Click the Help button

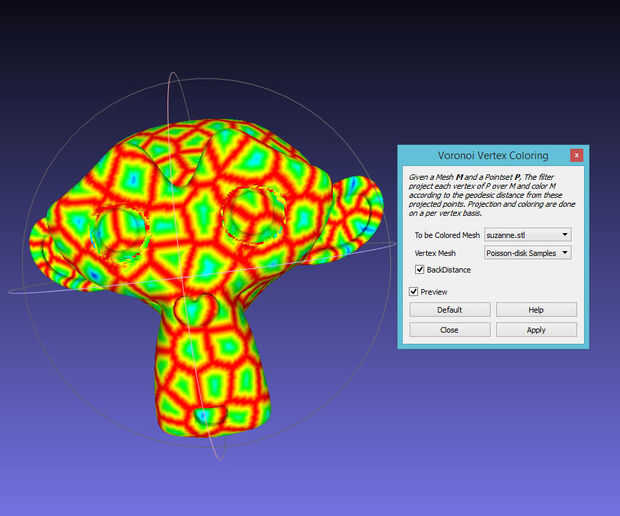click(x=536, y=310)
